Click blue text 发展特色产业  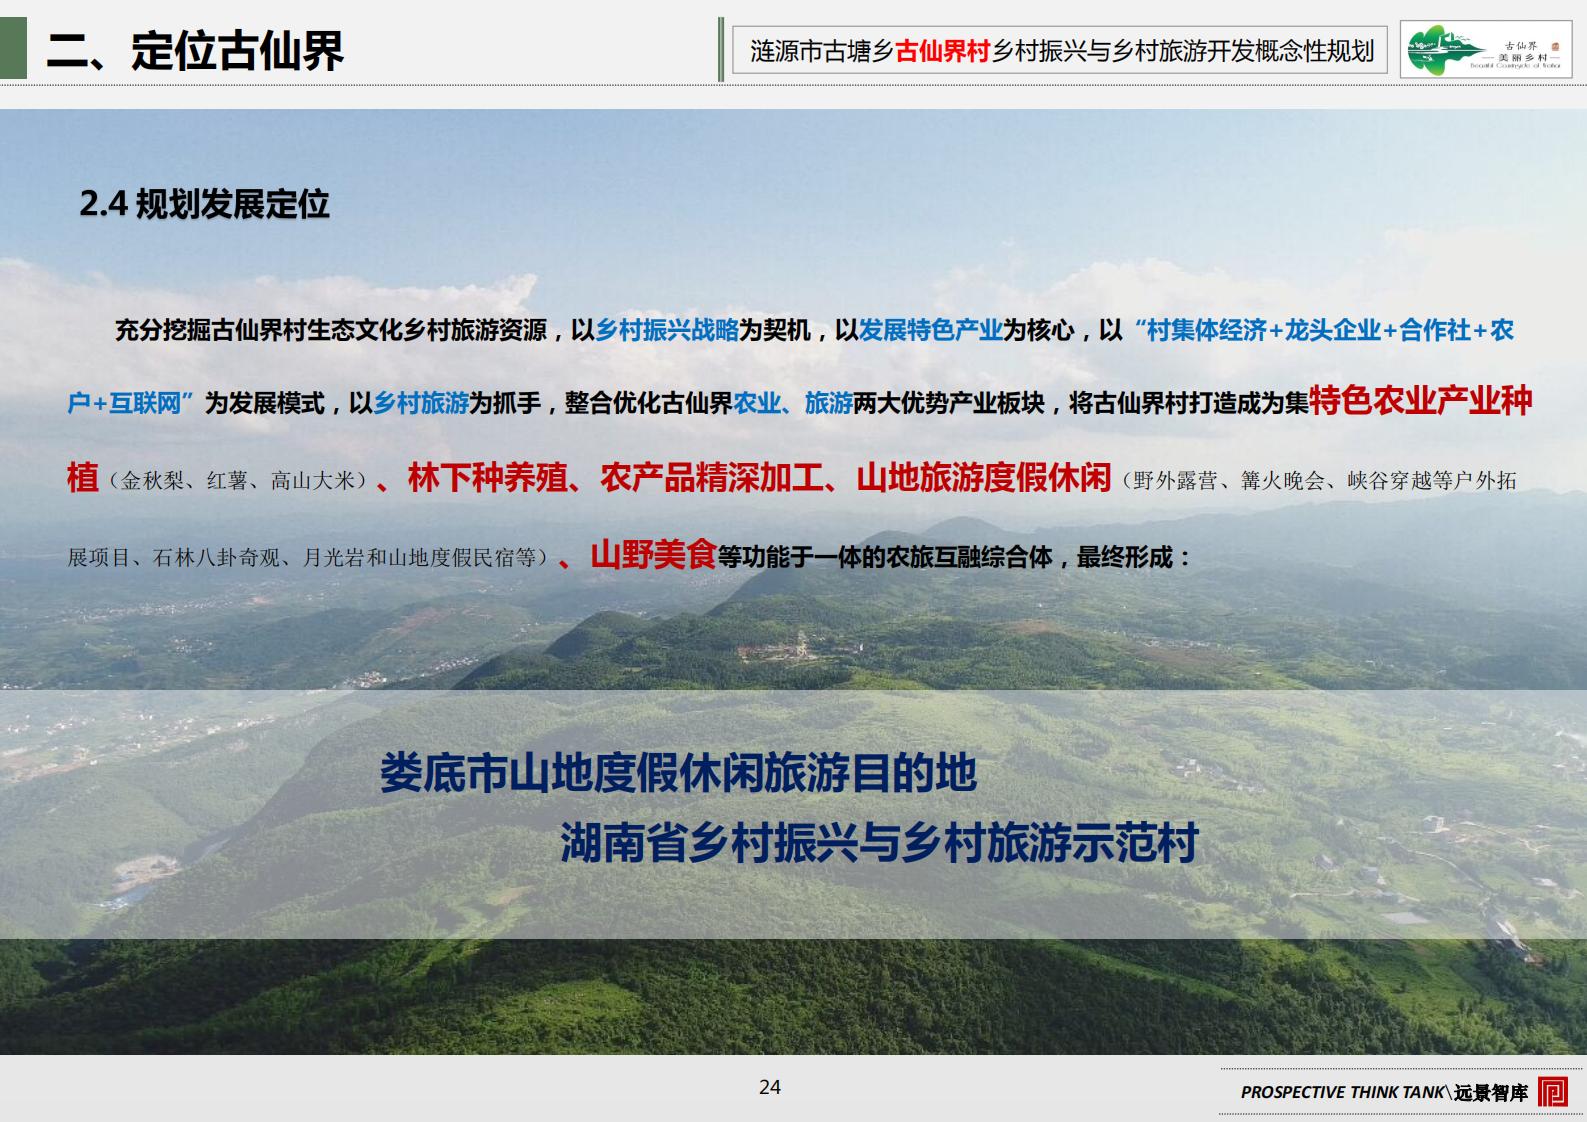[x=931, y=330]
